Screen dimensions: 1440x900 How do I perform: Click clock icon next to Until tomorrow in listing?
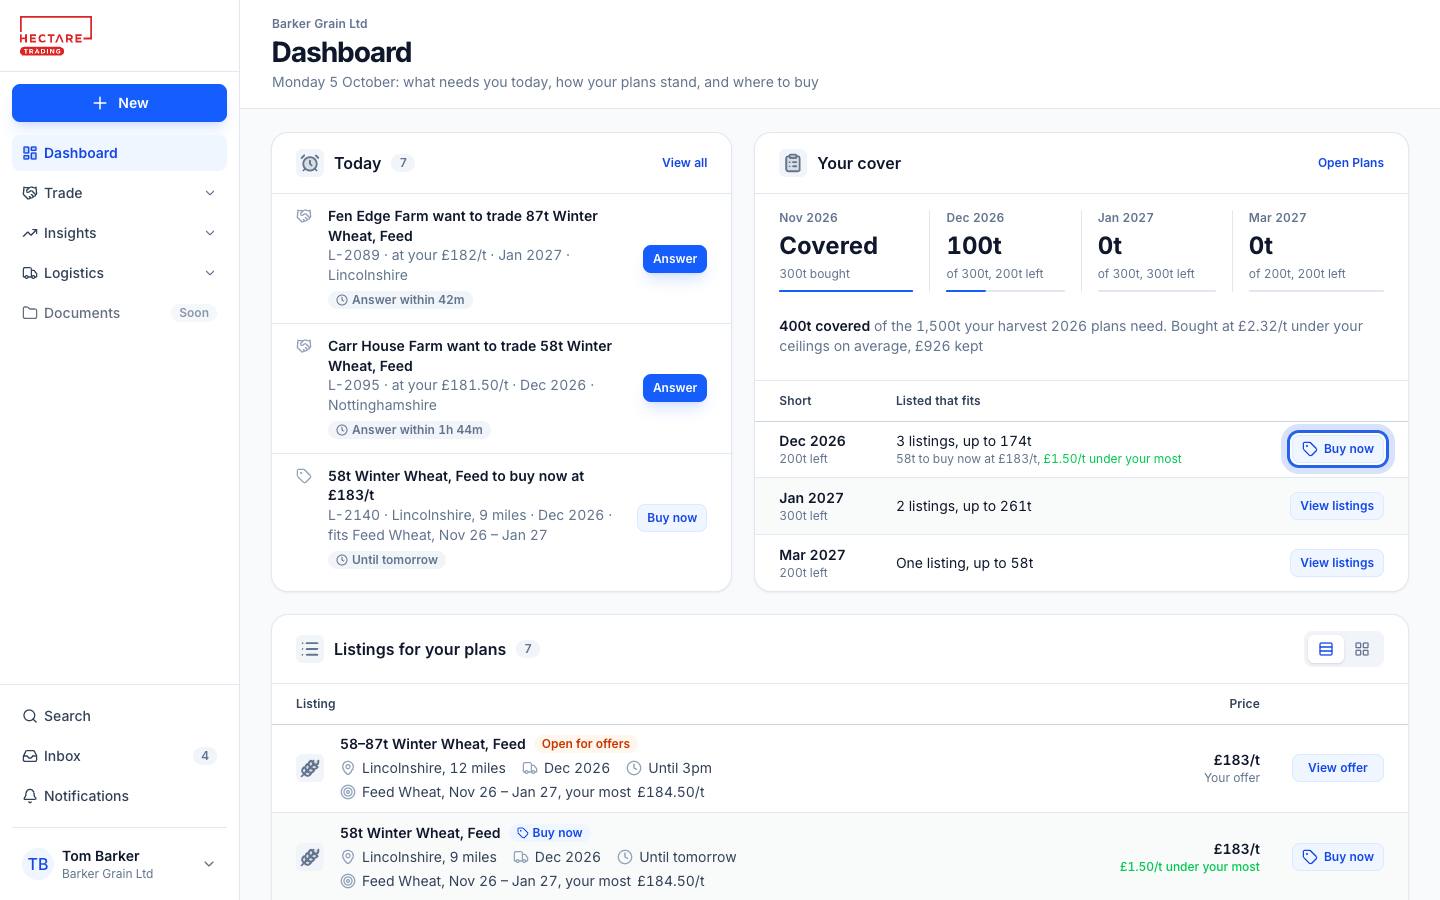tap(625, 857)
